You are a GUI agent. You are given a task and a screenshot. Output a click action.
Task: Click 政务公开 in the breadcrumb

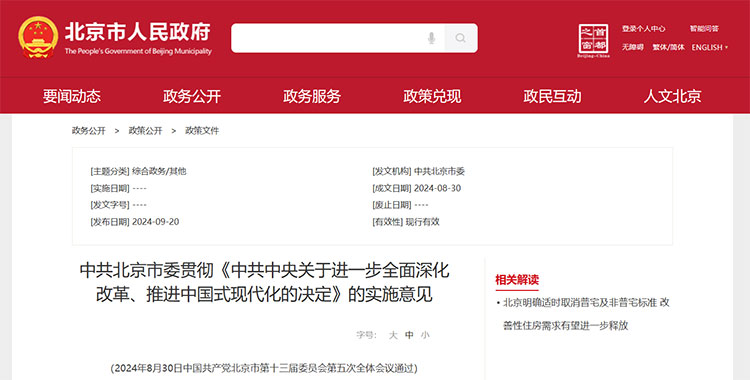click(88, 131)
